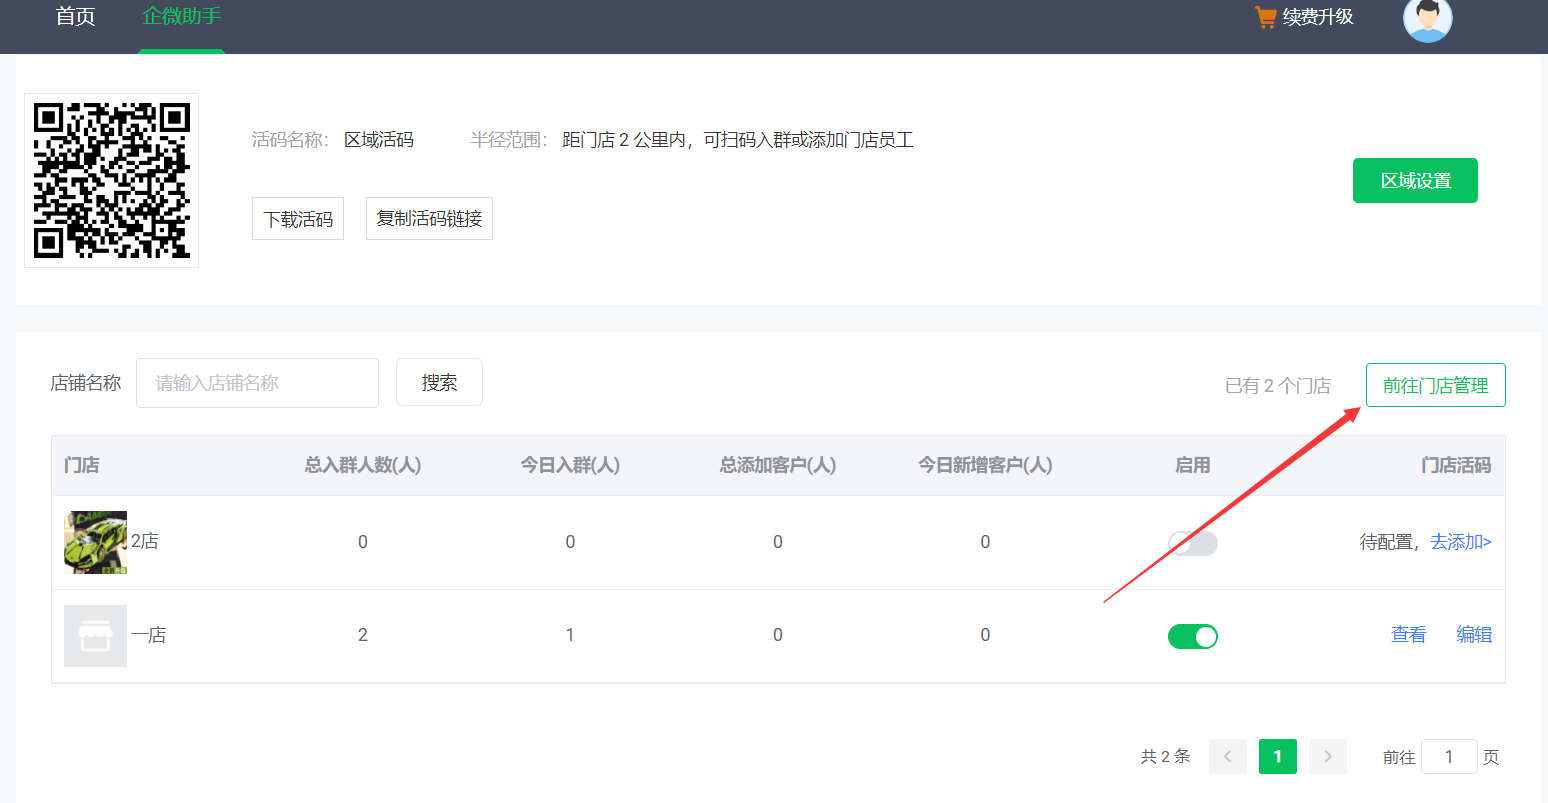This screenshot has width=1548, height=803.
Task: Click the 一店 store name
Action: [149, 635]
